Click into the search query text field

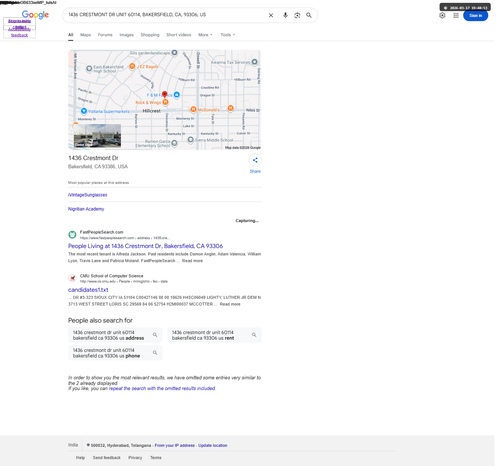[165, 15]
